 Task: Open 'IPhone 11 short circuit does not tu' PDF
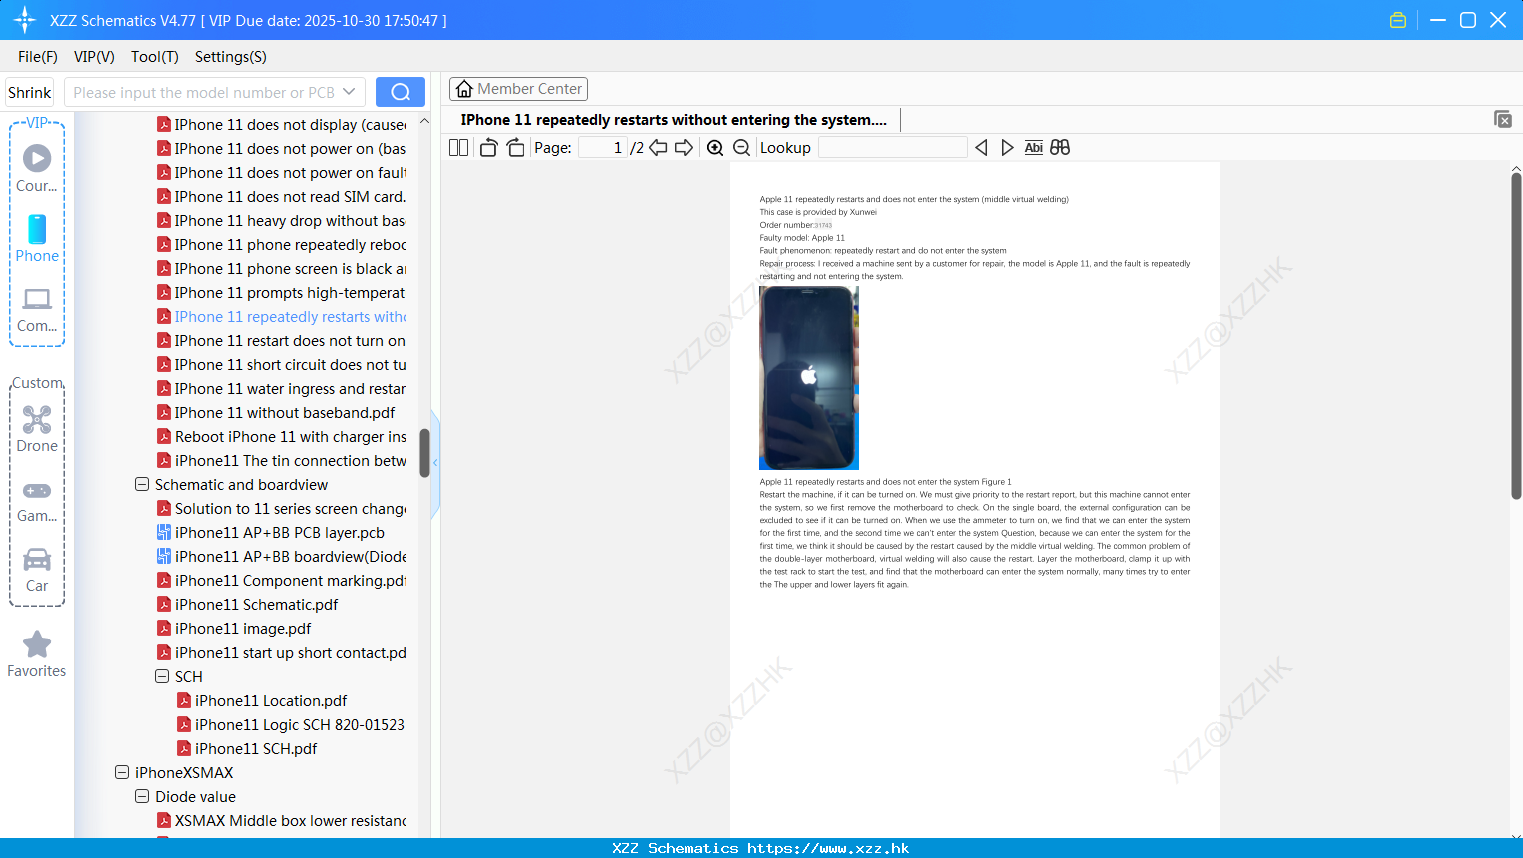click(x=282, y=364)
